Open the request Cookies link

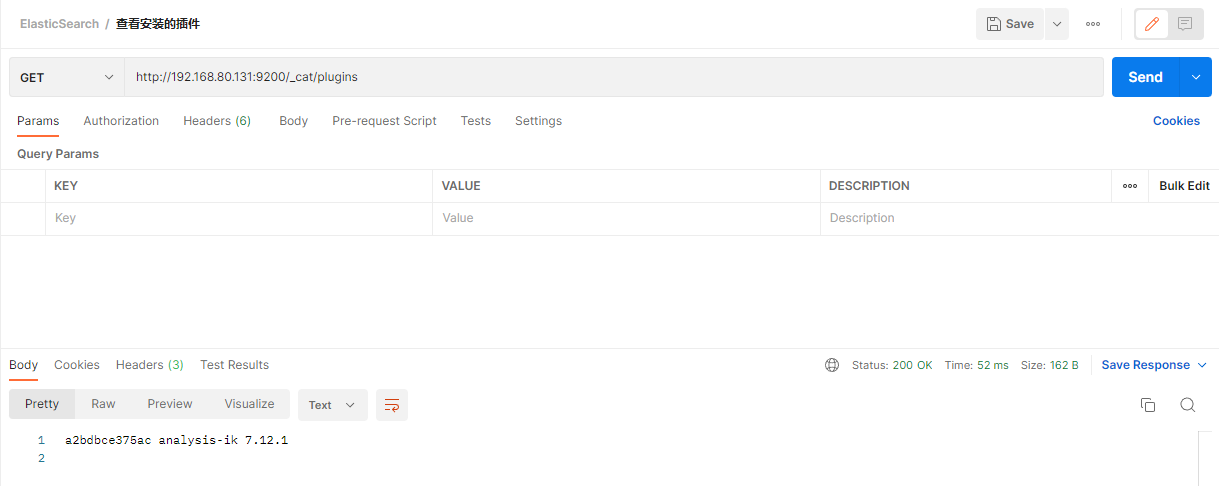[1176, 121]
